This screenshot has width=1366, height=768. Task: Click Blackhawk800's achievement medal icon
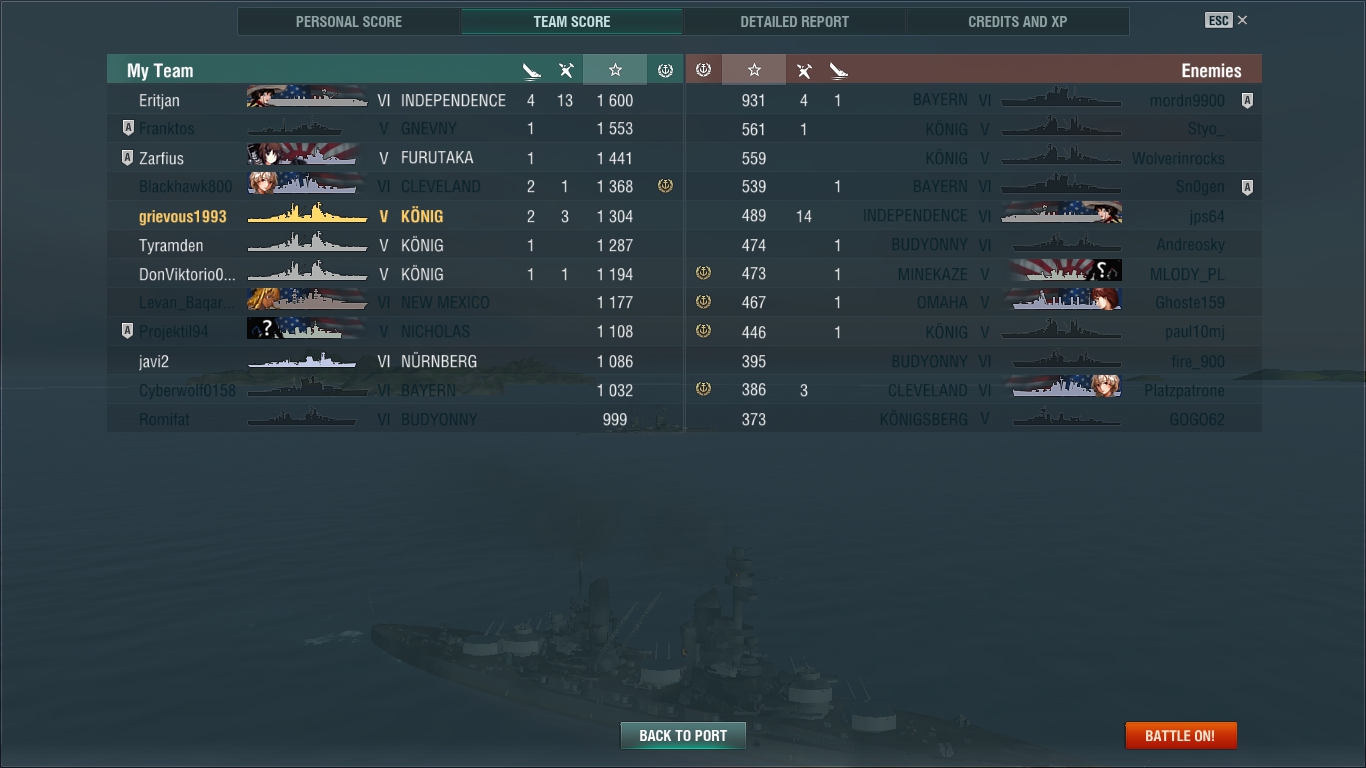coord(665,186)
